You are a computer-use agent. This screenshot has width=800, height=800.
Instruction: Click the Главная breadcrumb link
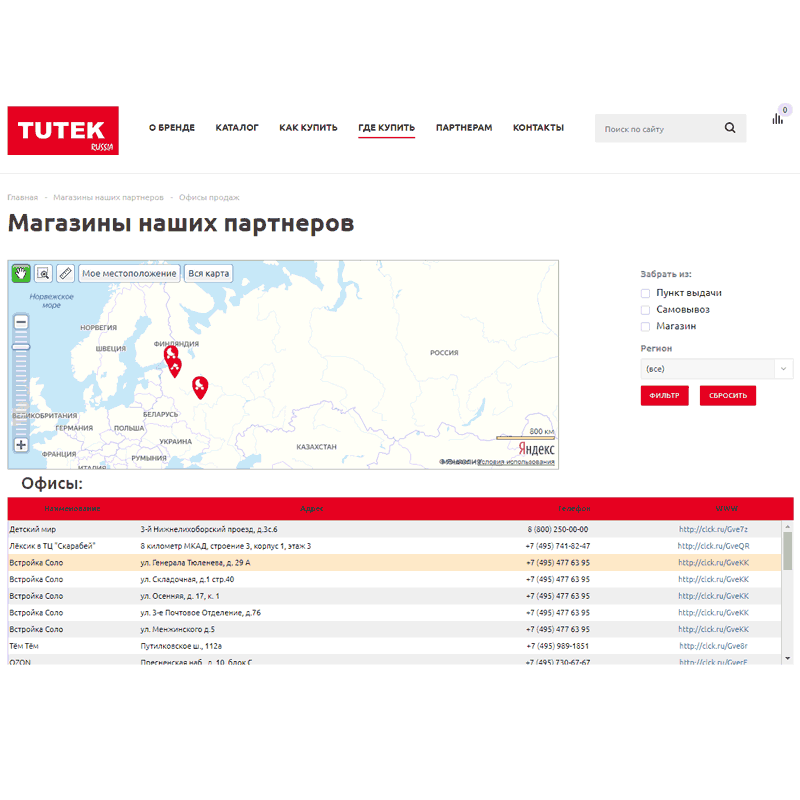pyautogui.click(x=22, y=197)
